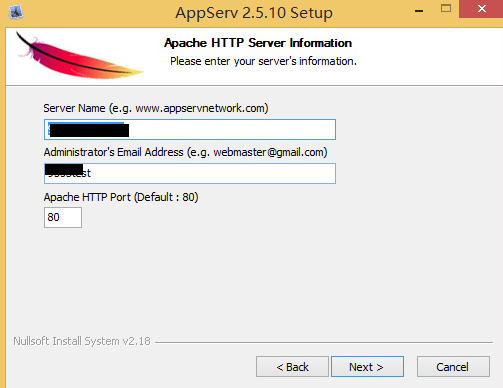Click the Next button

367,367
